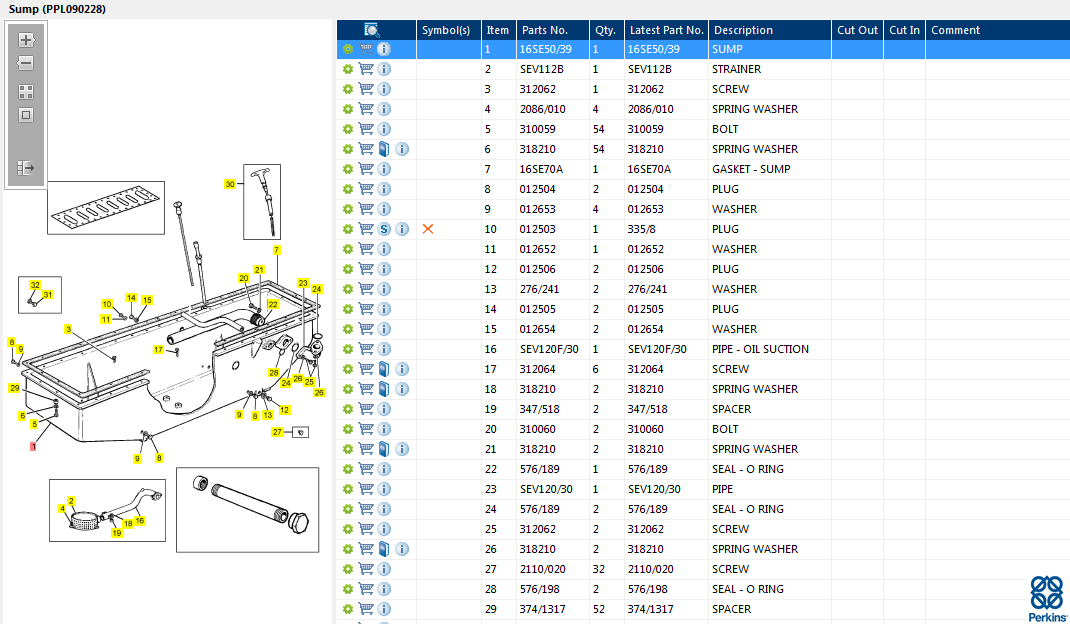Click the four-squares grid view icon
This screenshot has height=624, width=1070.
26,91
